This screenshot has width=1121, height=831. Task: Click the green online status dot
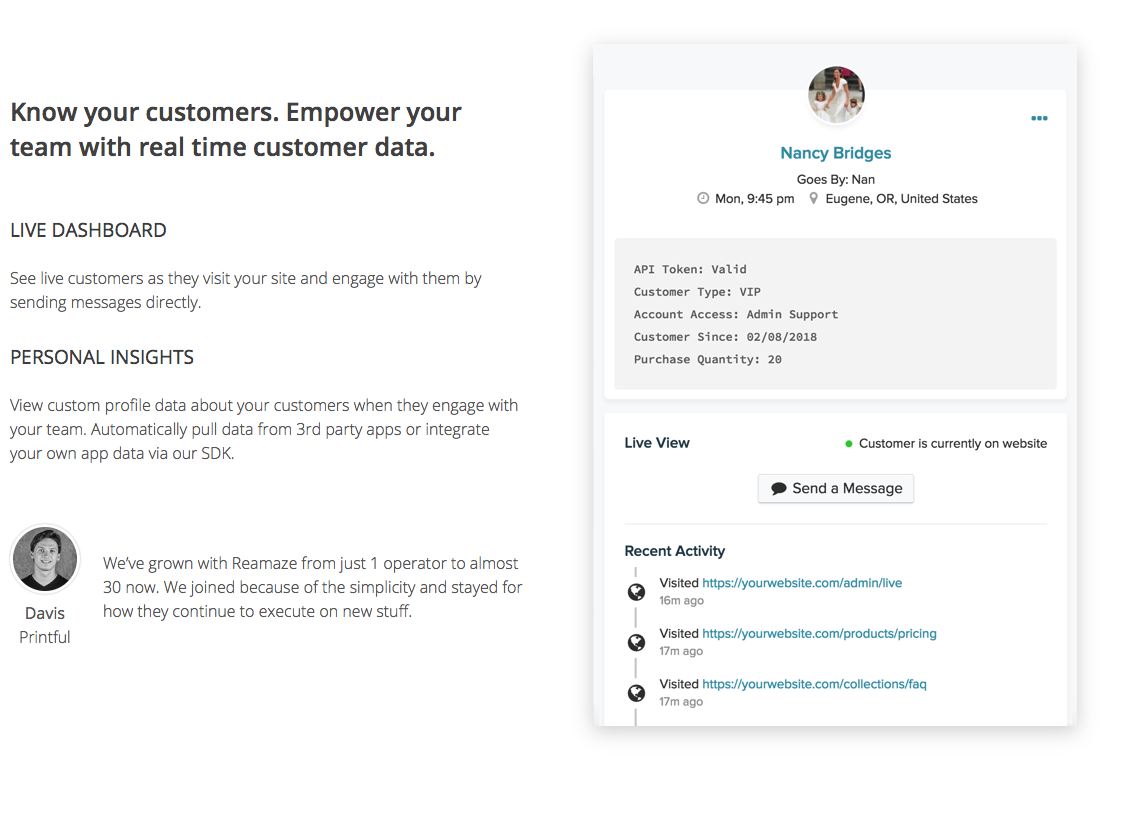[849, 443]
